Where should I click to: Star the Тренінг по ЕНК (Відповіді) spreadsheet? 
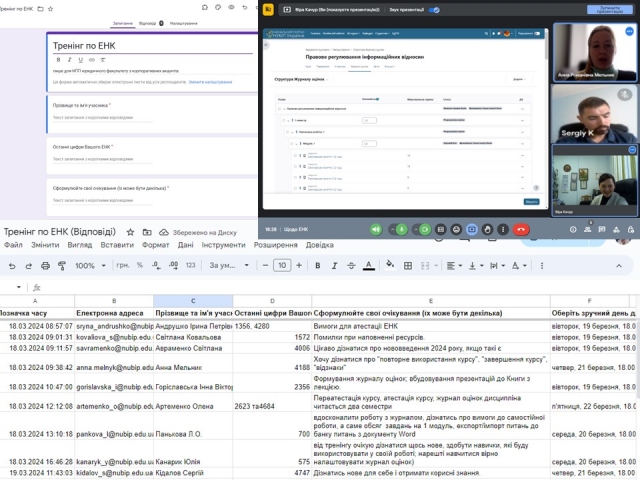click(x=132, y=231)
